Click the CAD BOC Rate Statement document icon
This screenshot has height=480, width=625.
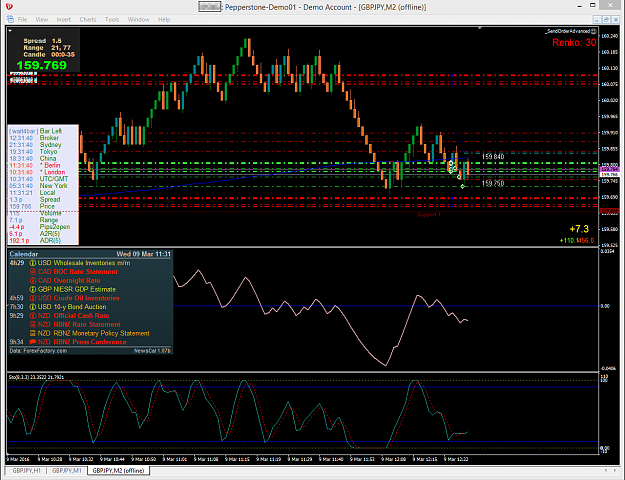point(33,272)
